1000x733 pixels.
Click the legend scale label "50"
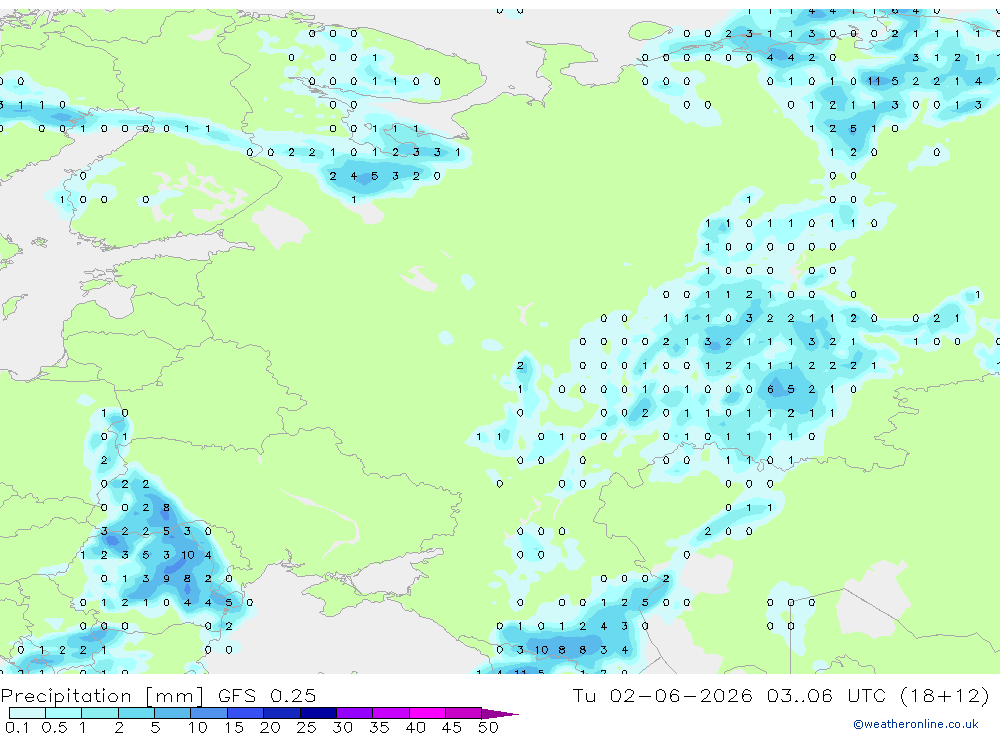point(488,727)
